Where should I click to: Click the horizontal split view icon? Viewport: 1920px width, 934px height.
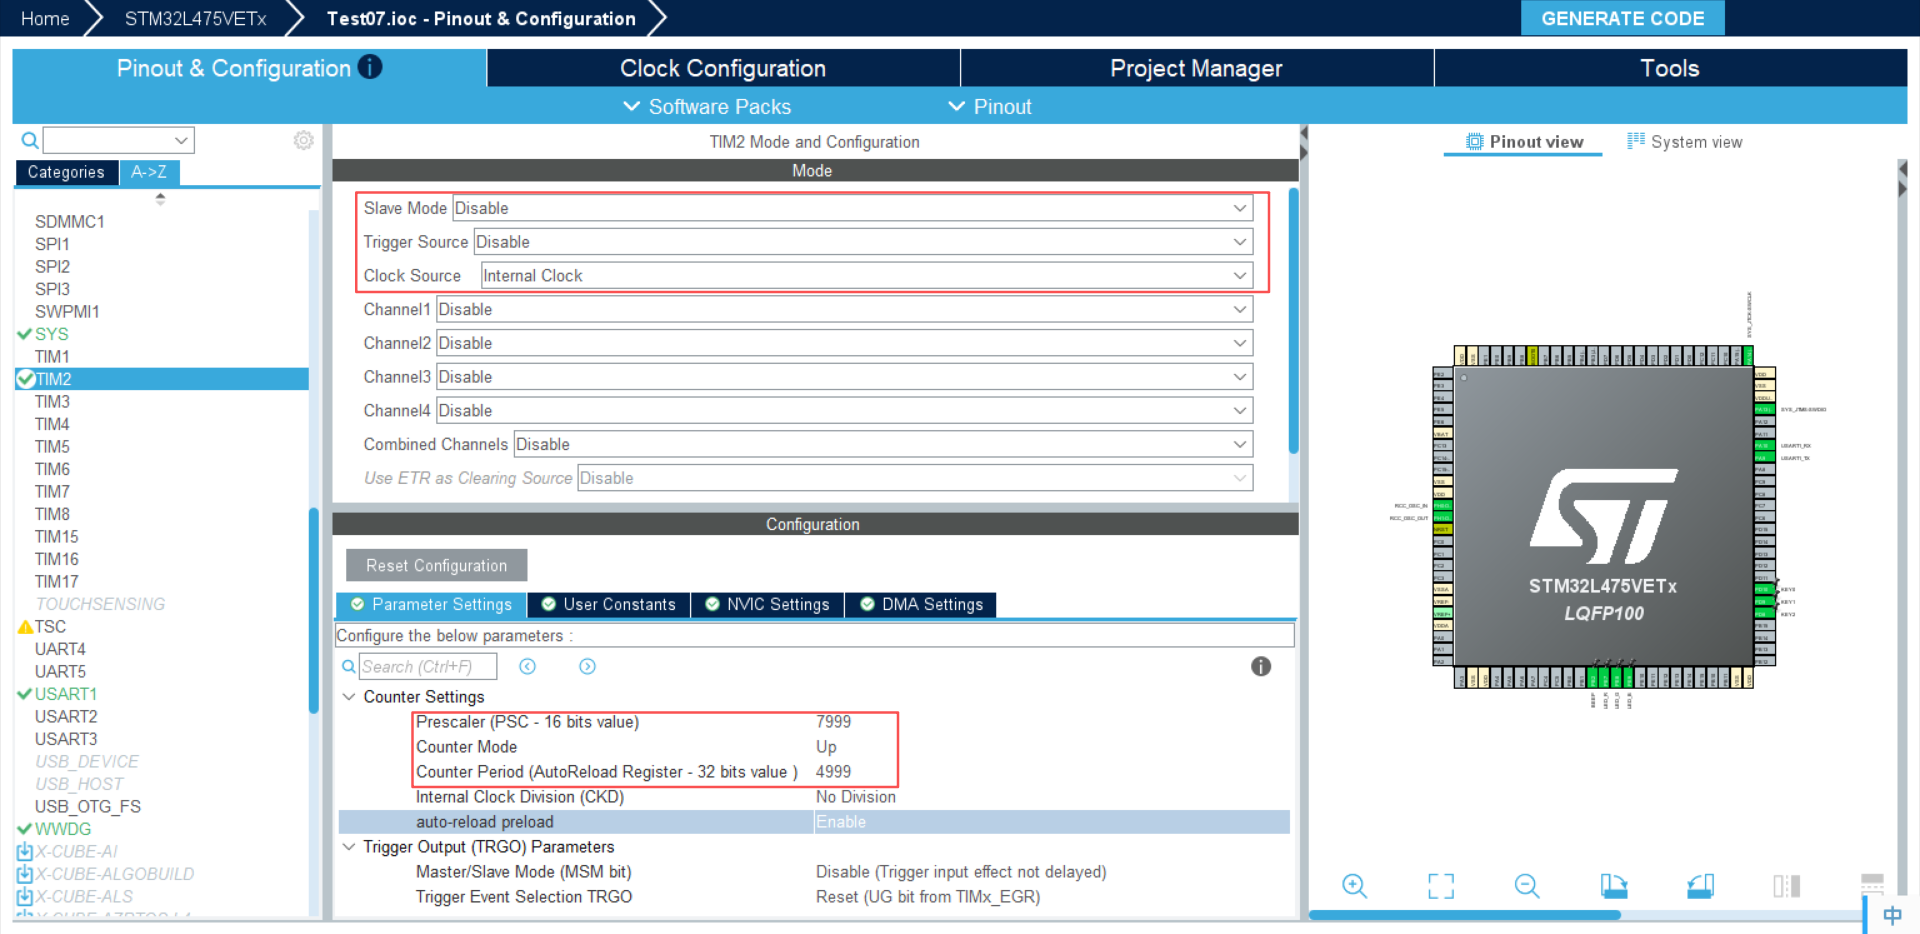(x=1872, y=884)
